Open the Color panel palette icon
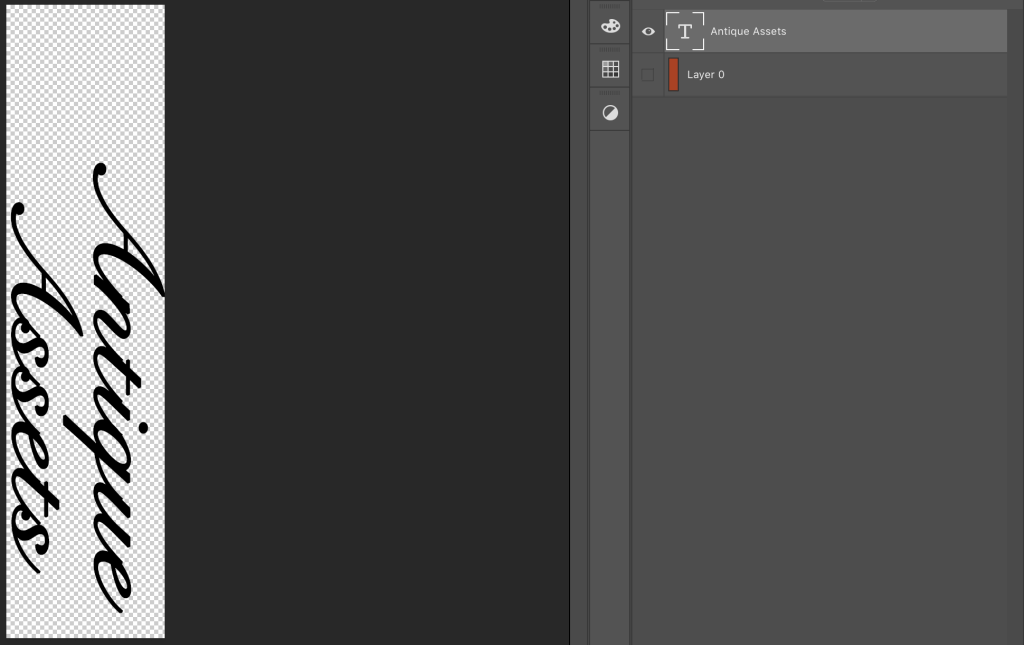 (x=610, y=27)
